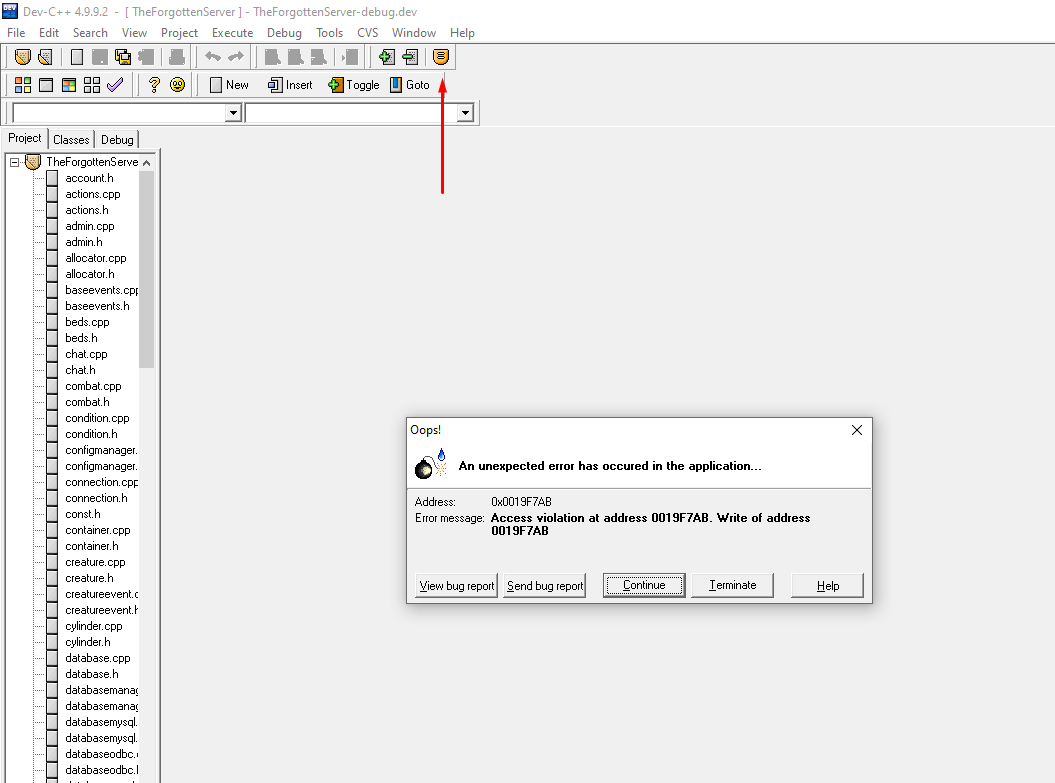Image resolution: width=1055 pixels, height=783 pixels.
Task: Select container.cpp in the project tree
Action: click(x=98, y=530)
